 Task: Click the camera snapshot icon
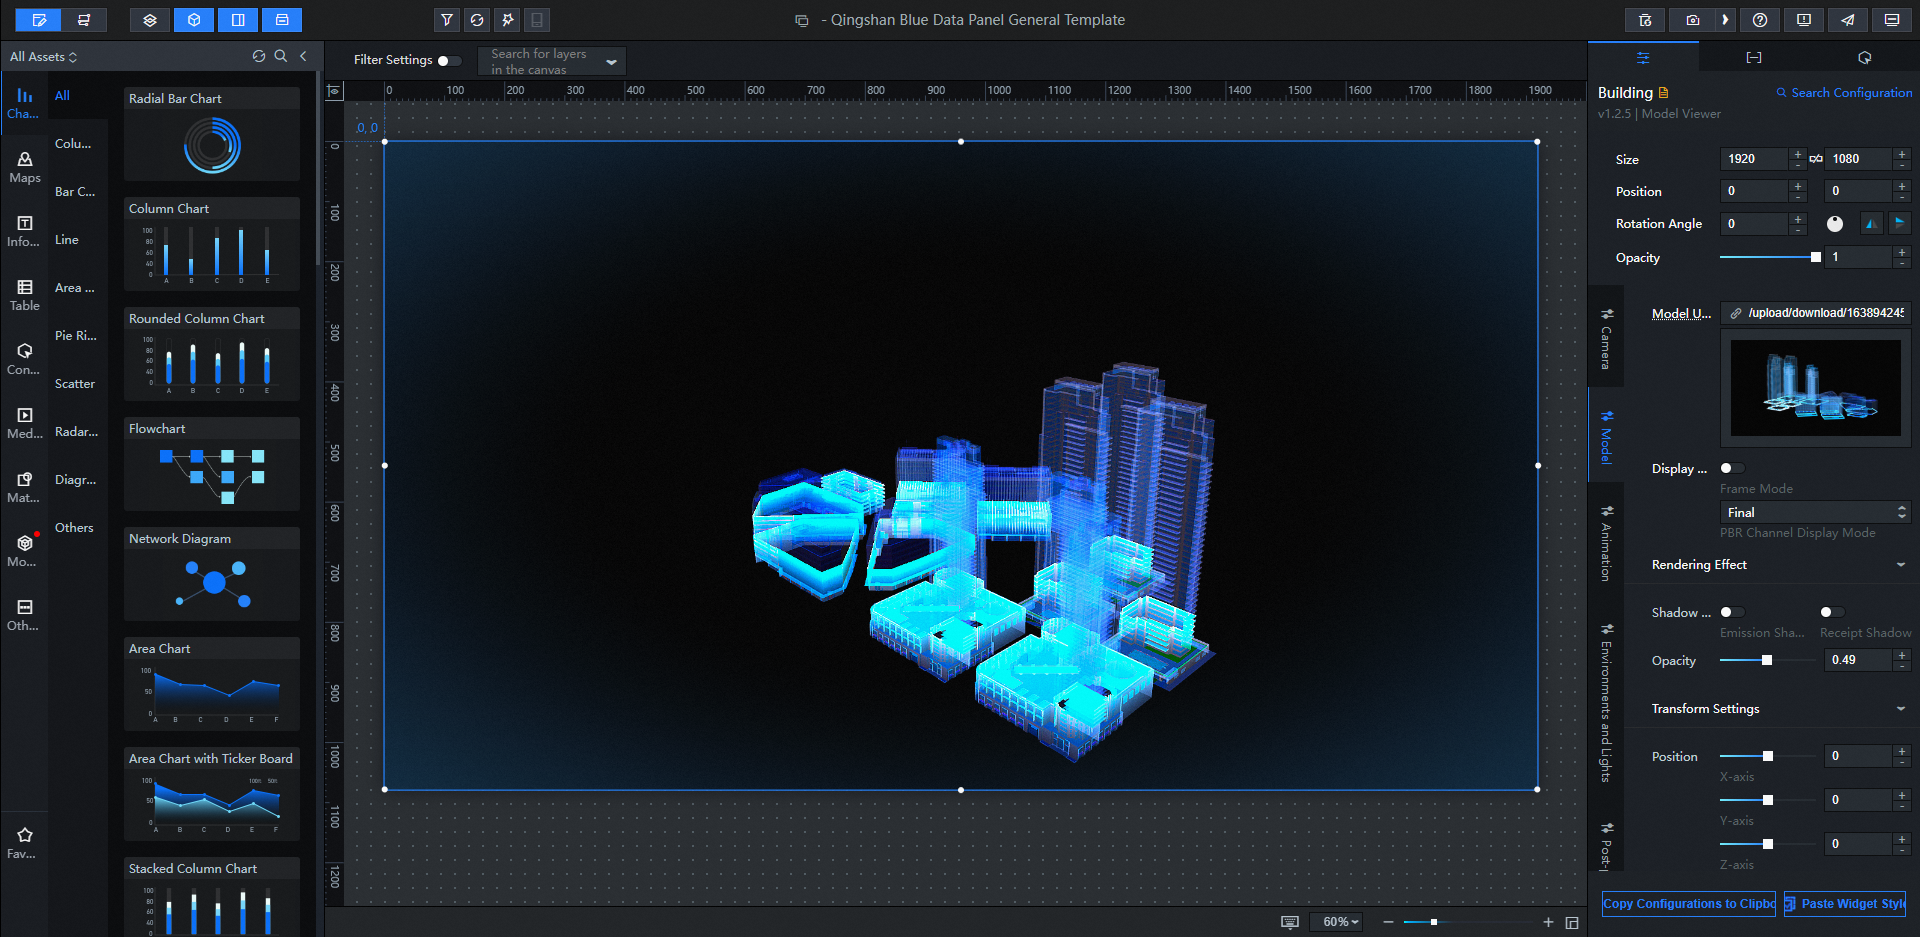coord(1692,20)
